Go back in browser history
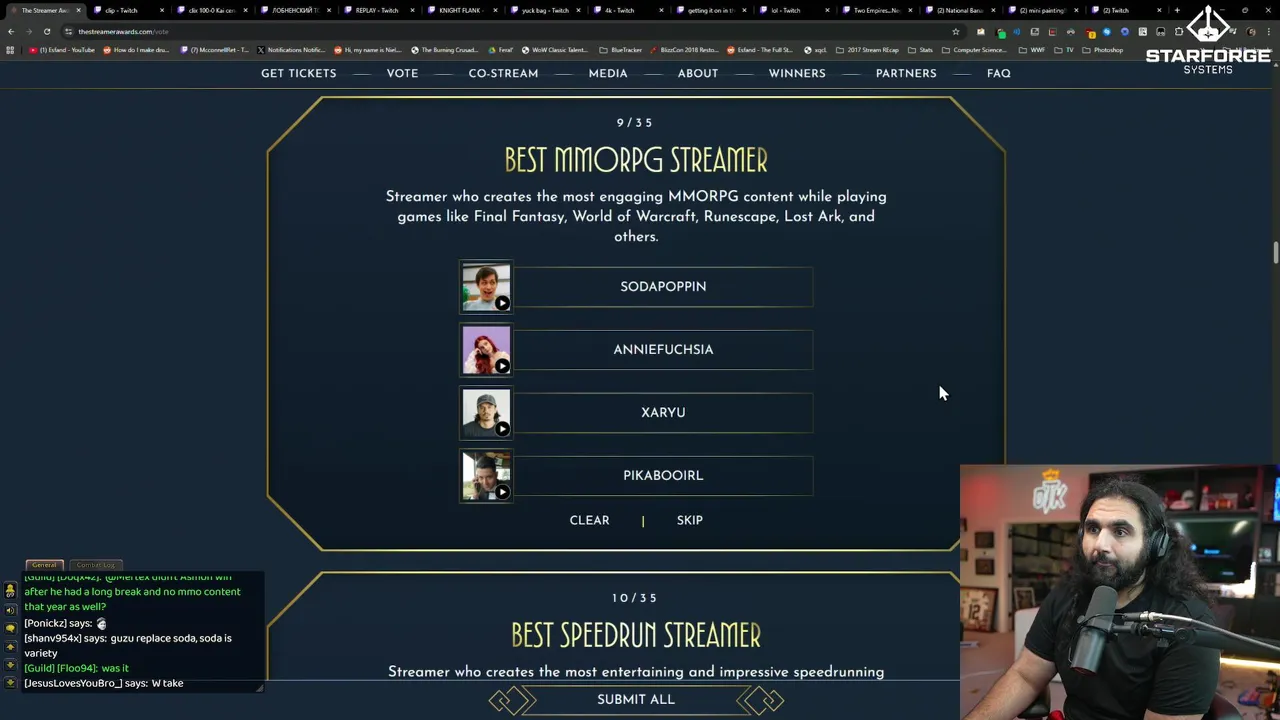Screen dimensions: 1280x720 click(11, 31)
